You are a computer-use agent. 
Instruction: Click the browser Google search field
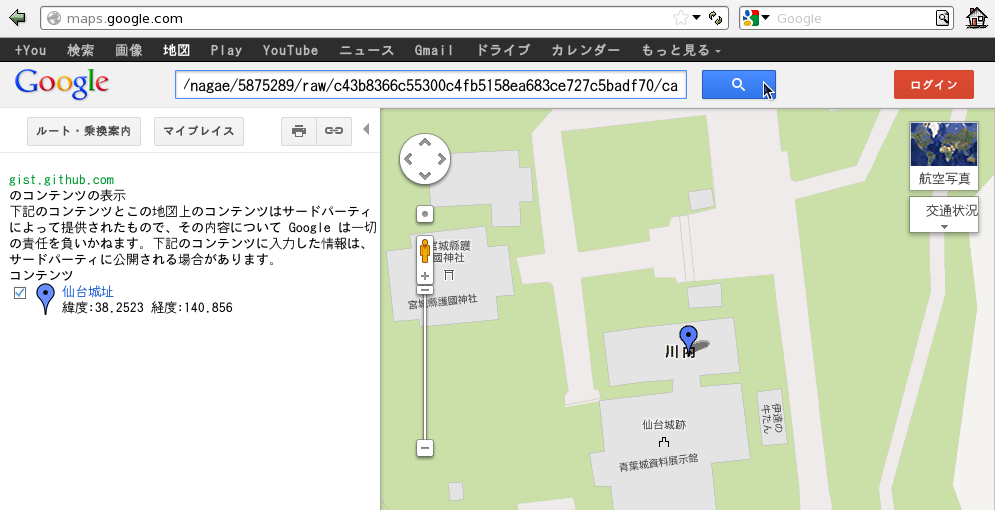[853, 18]
